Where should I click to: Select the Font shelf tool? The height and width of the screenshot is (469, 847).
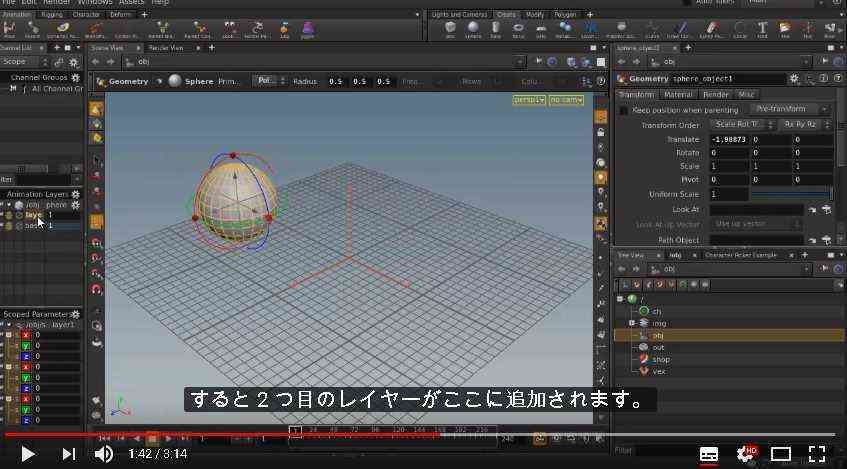click(762, 29)
